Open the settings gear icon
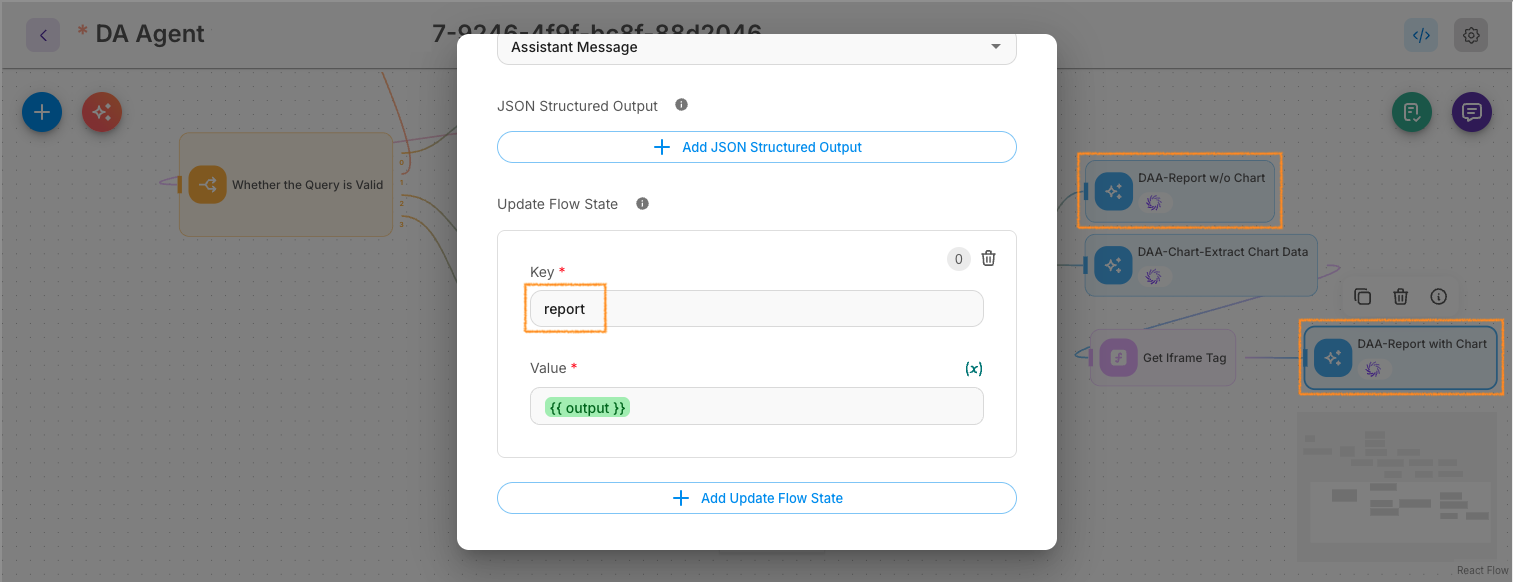 1471,35
